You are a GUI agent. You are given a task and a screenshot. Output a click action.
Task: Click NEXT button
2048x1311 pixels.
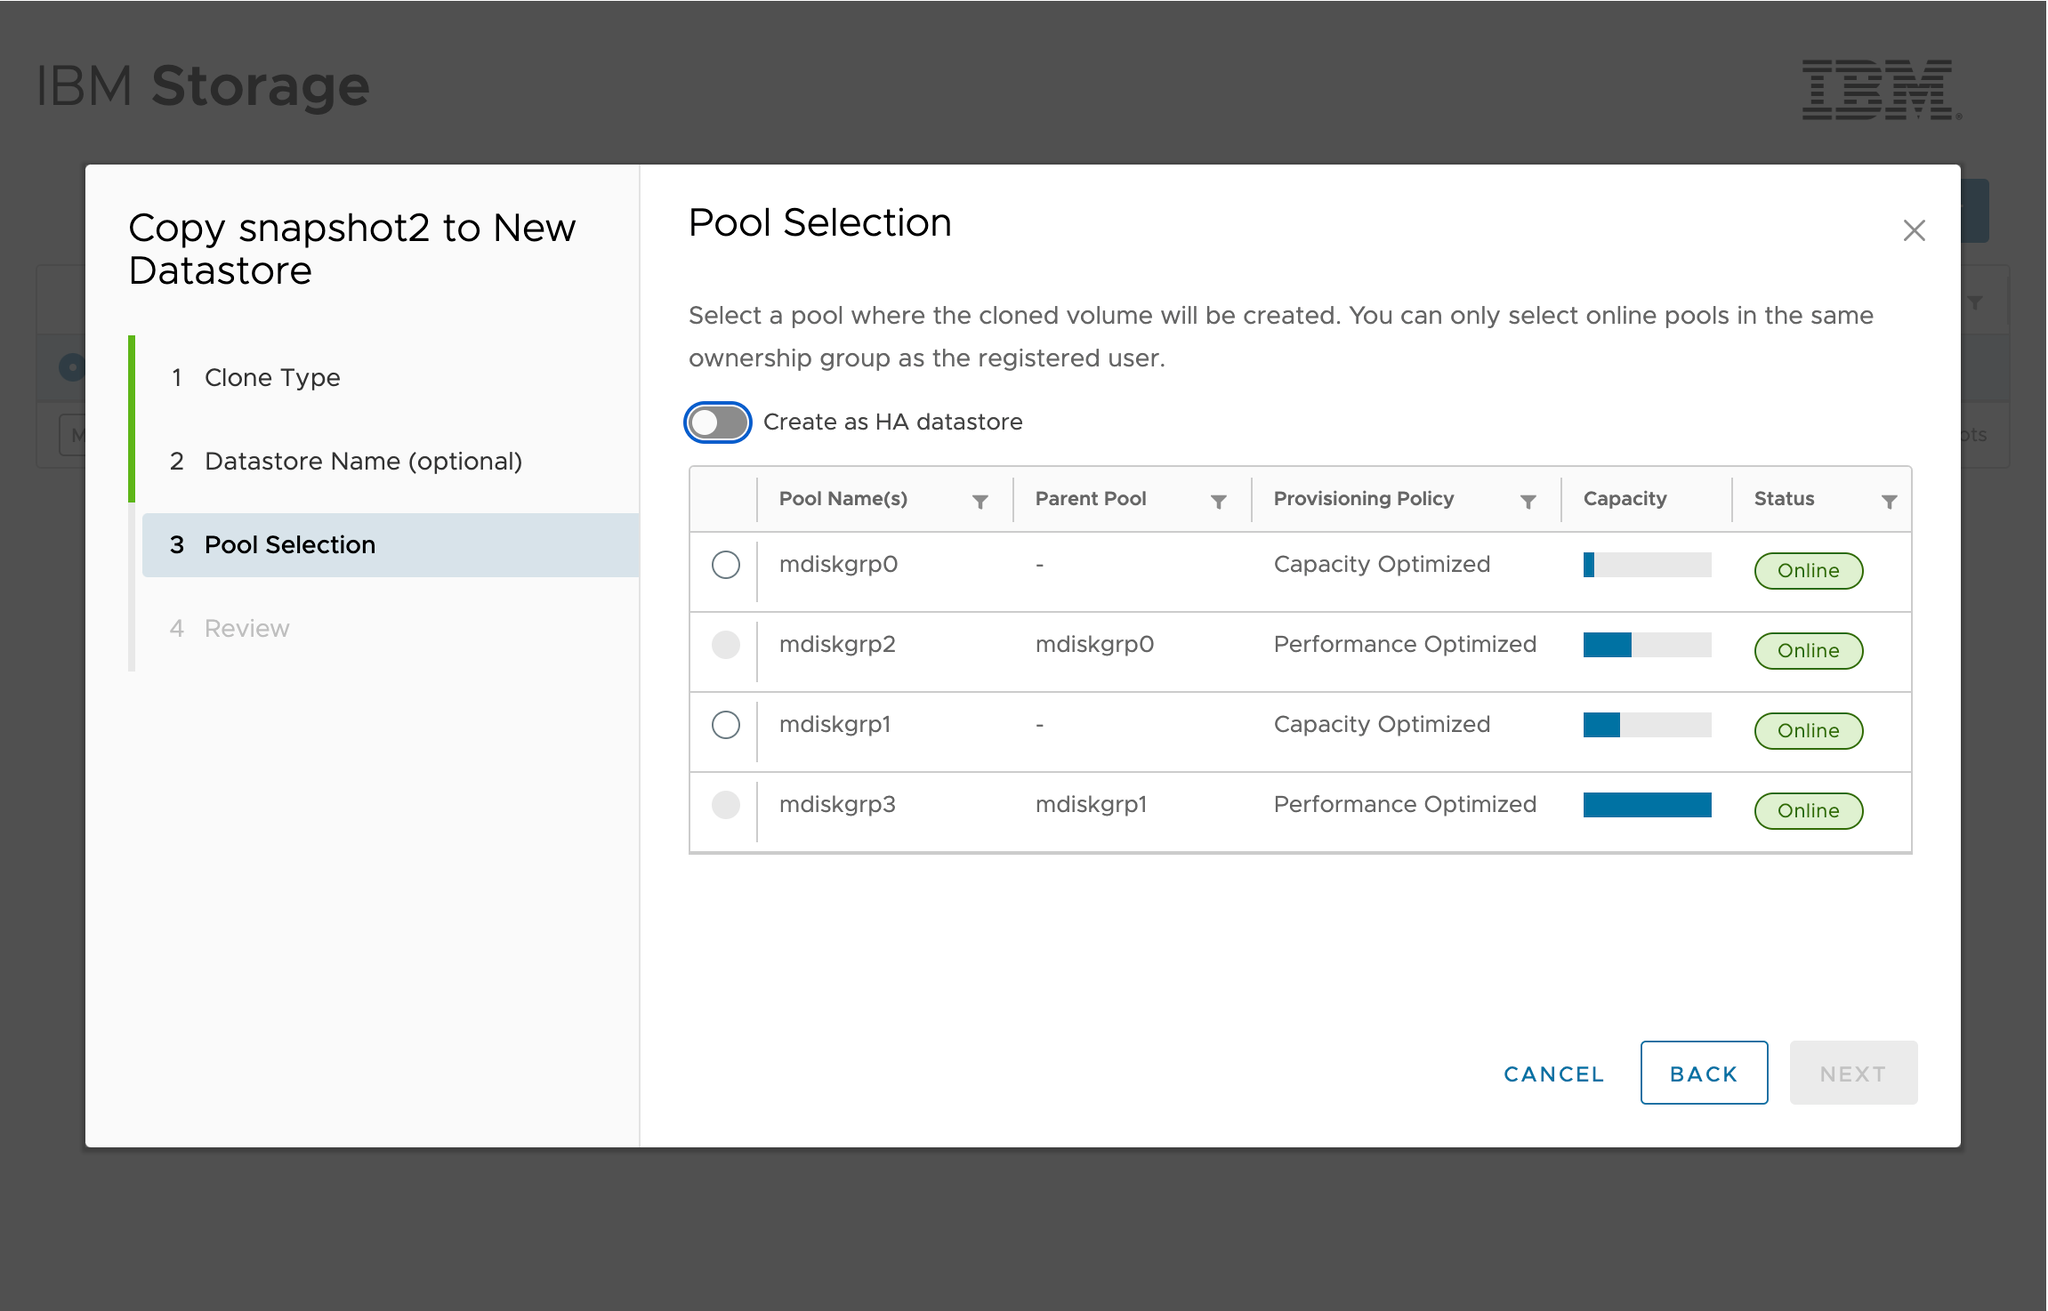[1853, 1074]
